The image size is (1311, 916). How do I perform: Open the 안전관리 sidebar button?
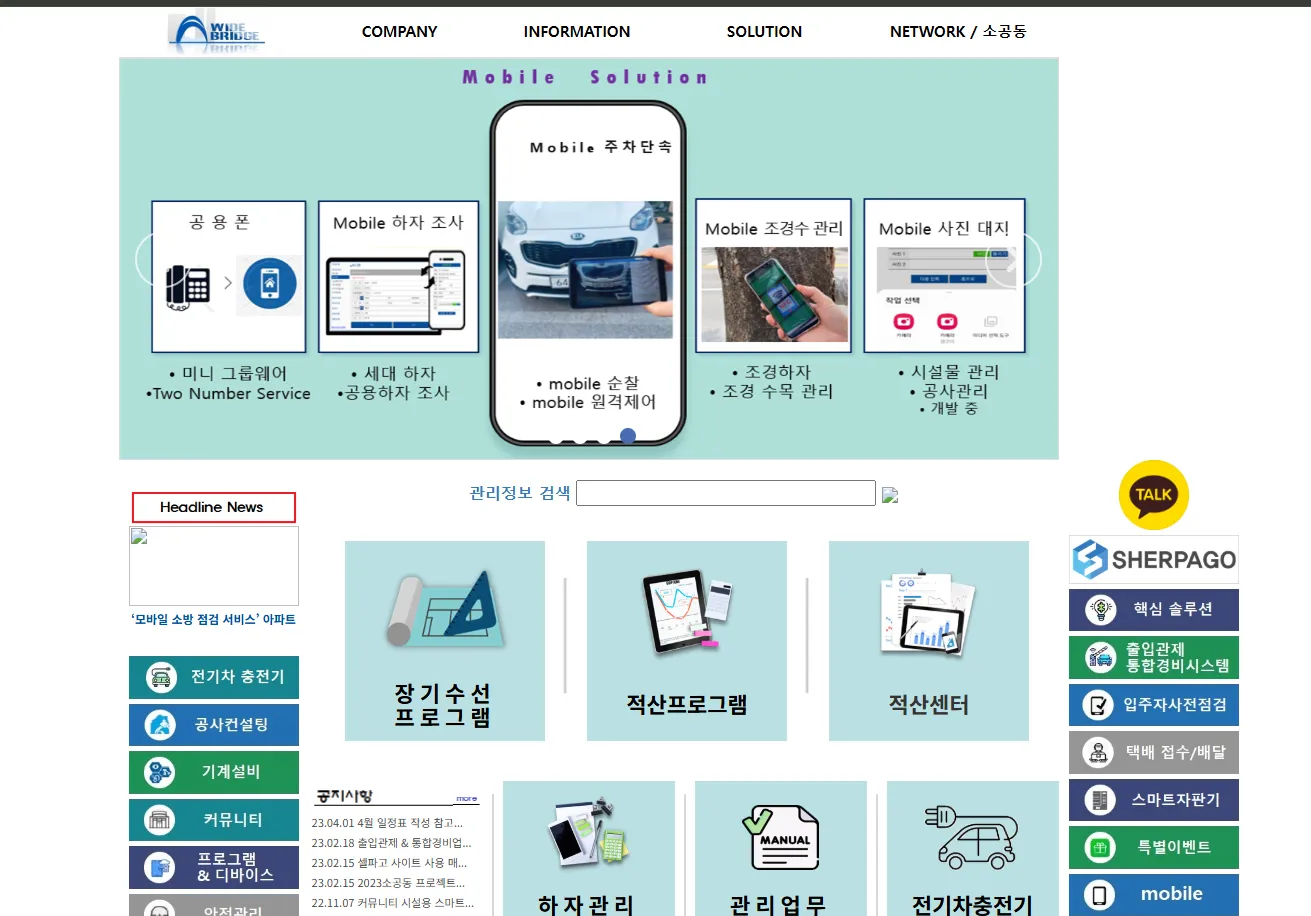pyautogui.click(x=214, y=905)
